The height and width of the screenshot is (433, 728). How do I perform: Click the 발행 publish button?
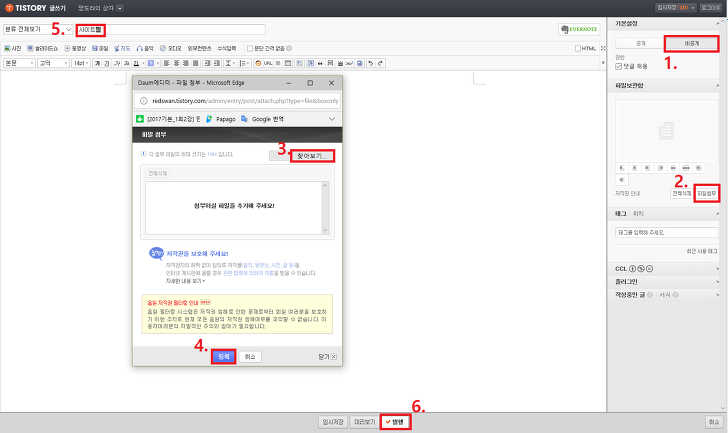395,422
